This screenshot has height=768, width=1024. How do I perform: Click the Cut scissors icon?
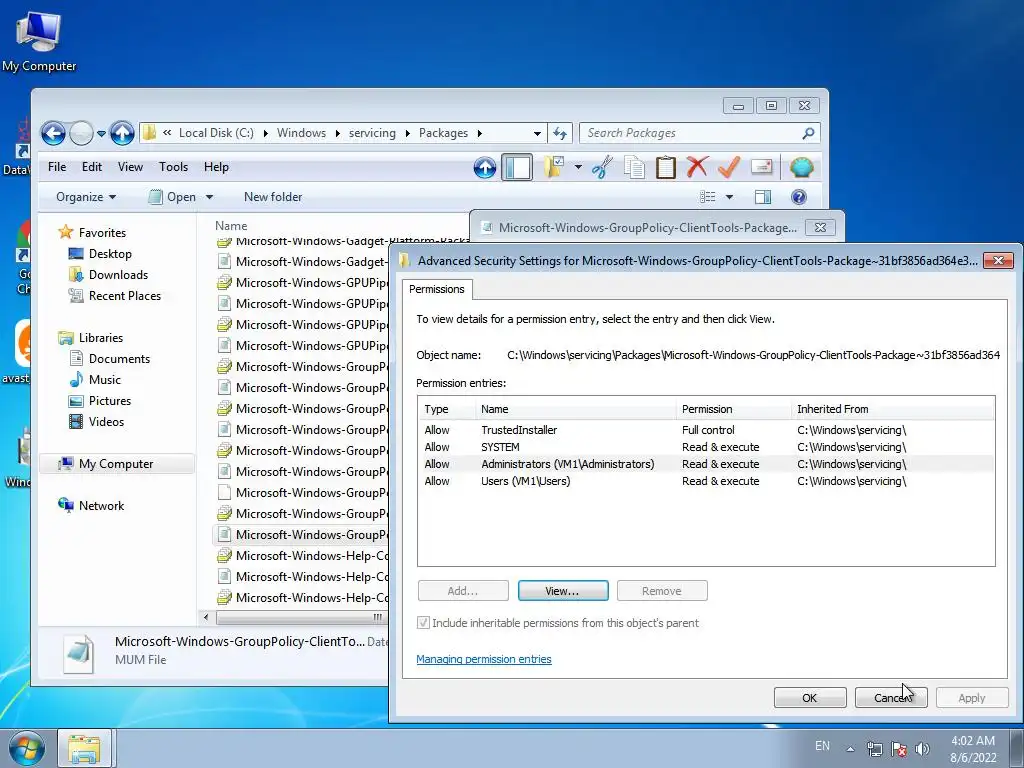point(602,168)
